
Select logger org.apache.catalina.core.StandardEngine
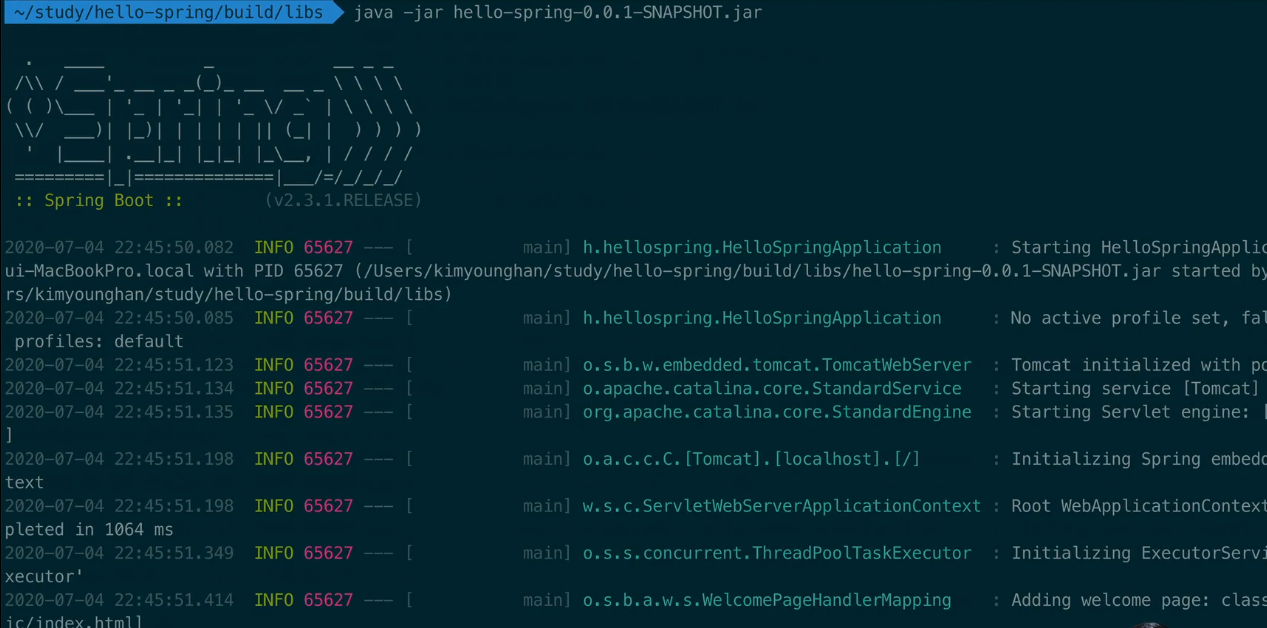coord(777,412)
